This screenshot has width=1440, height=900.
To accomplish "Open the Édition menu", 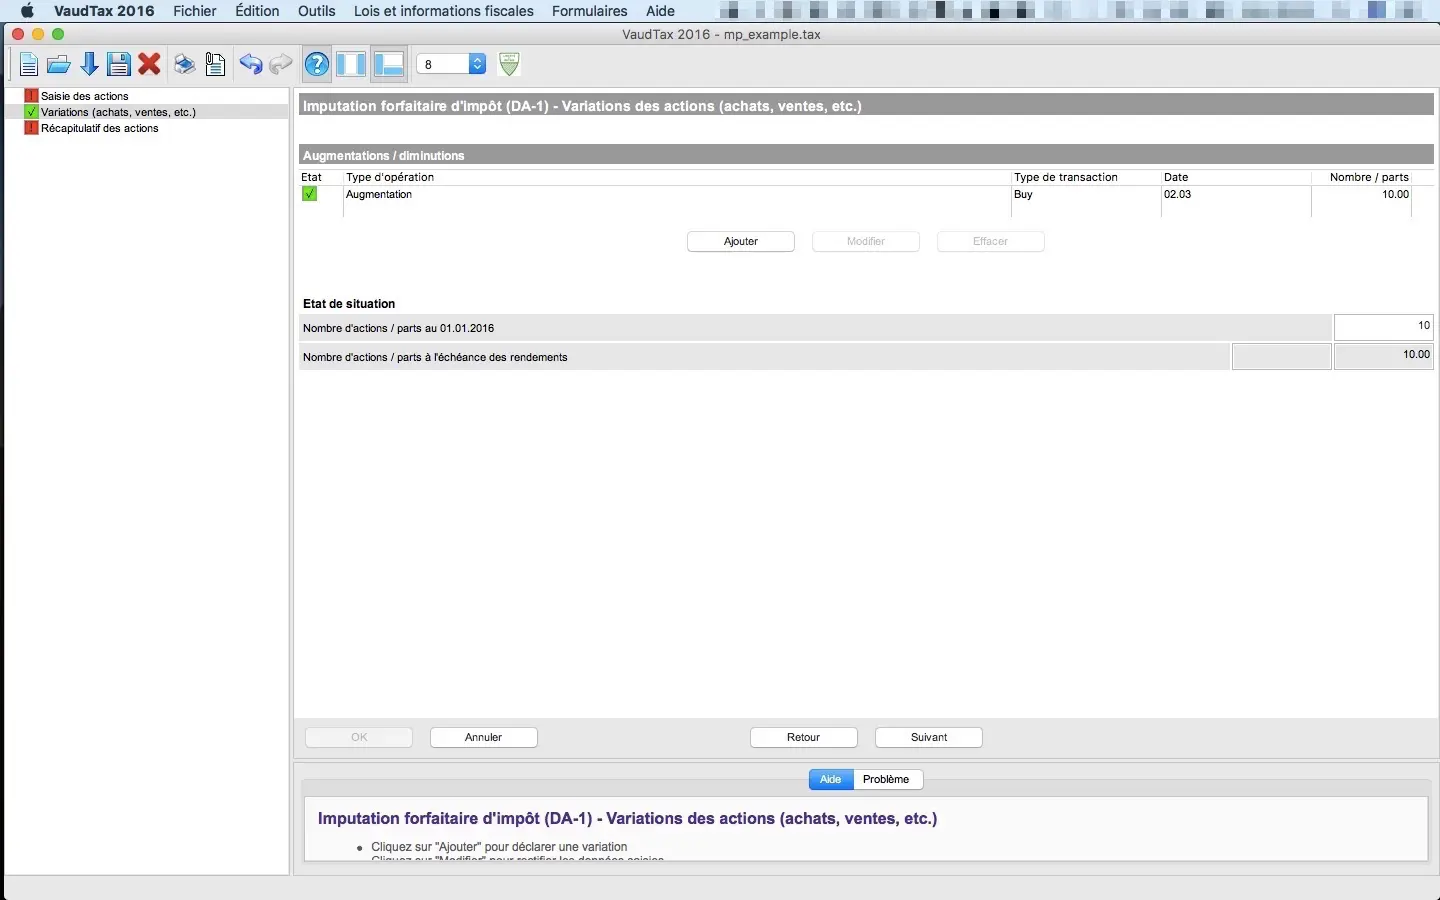I will click(257, 11).
